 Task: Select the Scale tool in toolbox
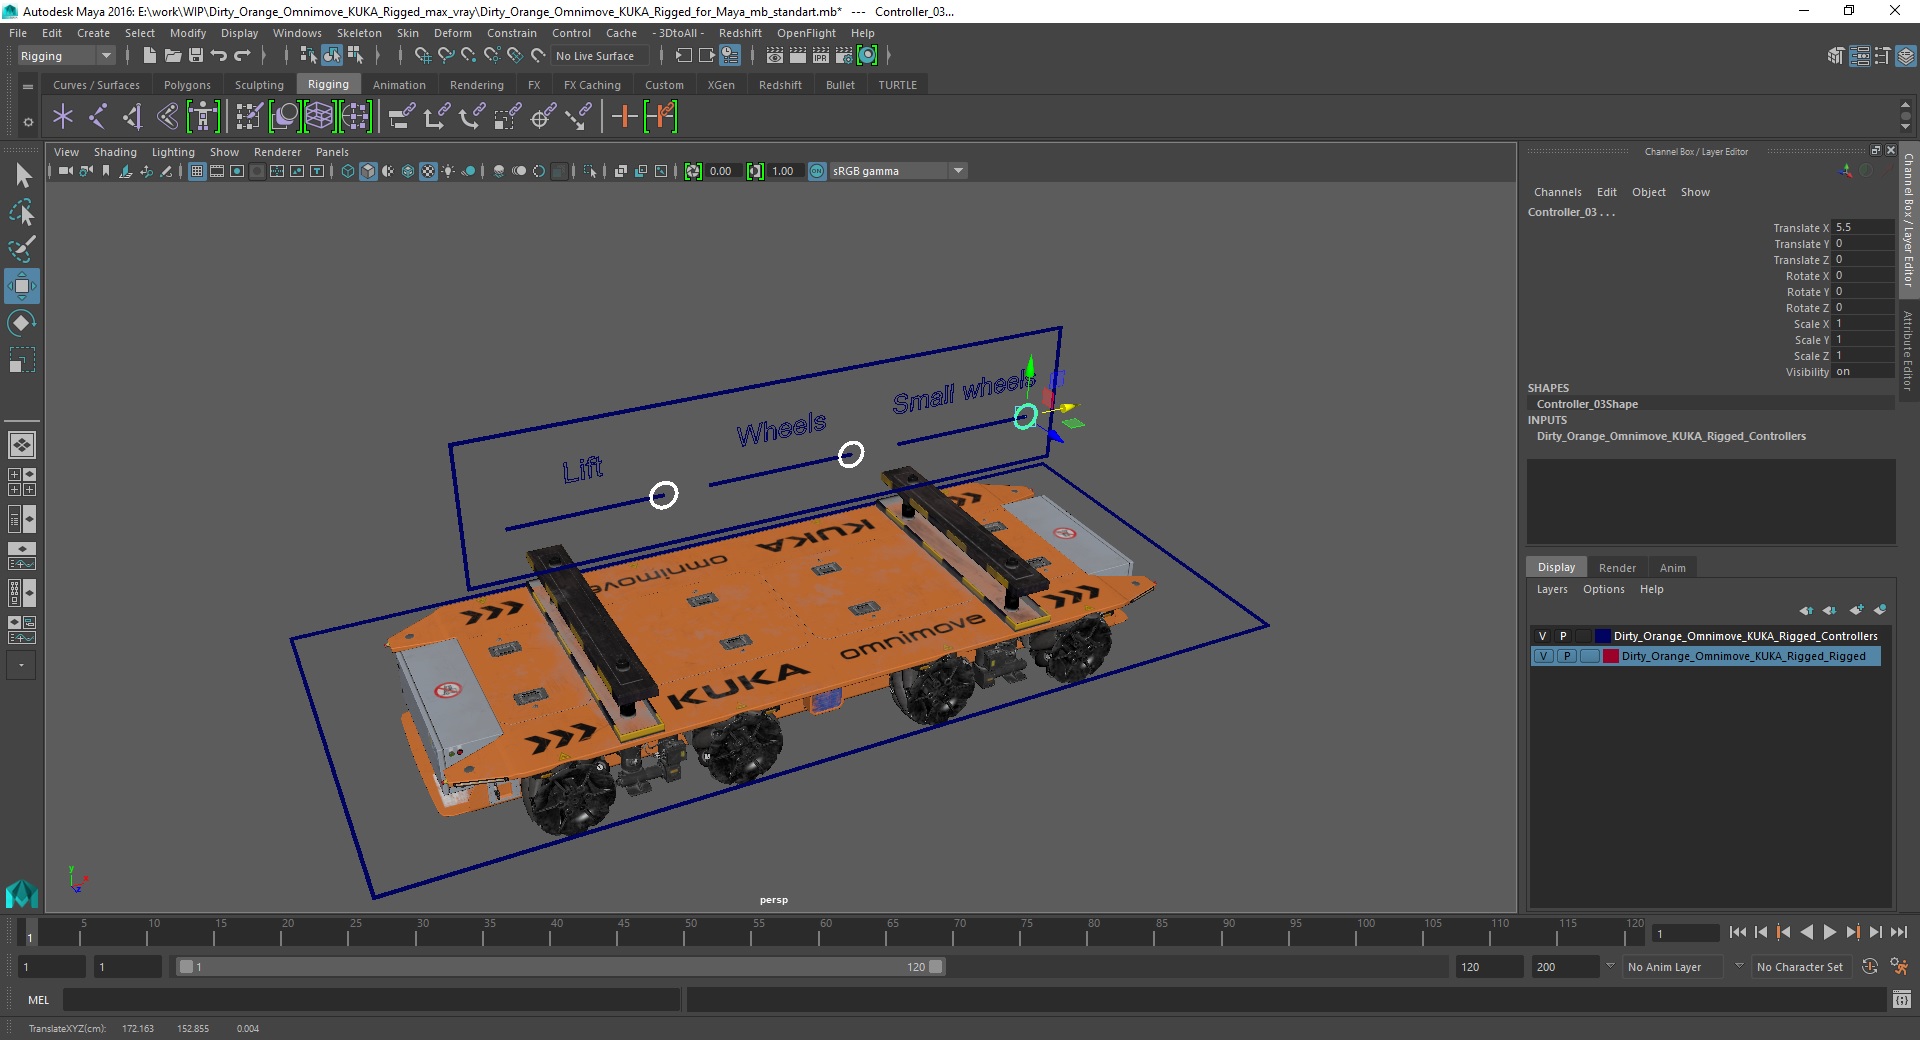[x=21, y=360]
